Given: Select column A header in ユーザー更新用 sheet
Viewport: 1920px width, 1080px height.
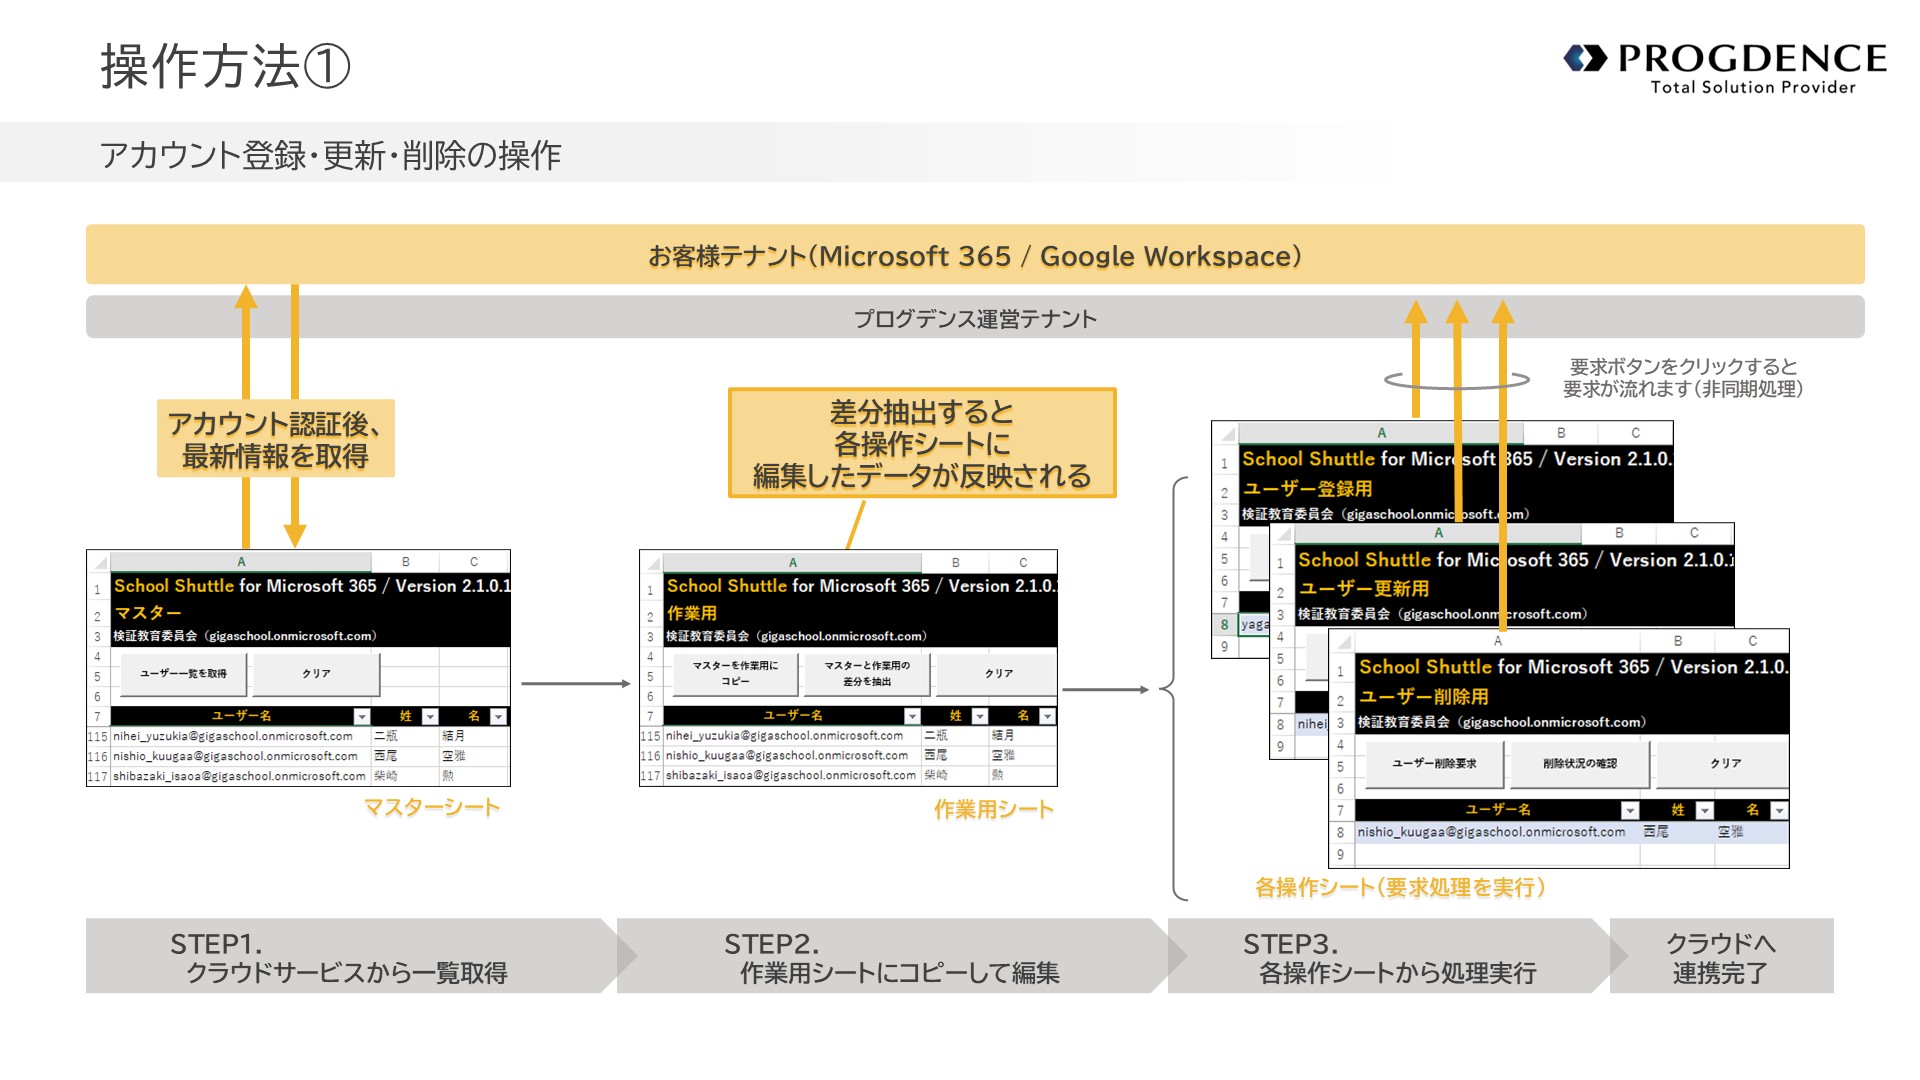Looking at the screenshot, I should click(x=1439, y=533).
